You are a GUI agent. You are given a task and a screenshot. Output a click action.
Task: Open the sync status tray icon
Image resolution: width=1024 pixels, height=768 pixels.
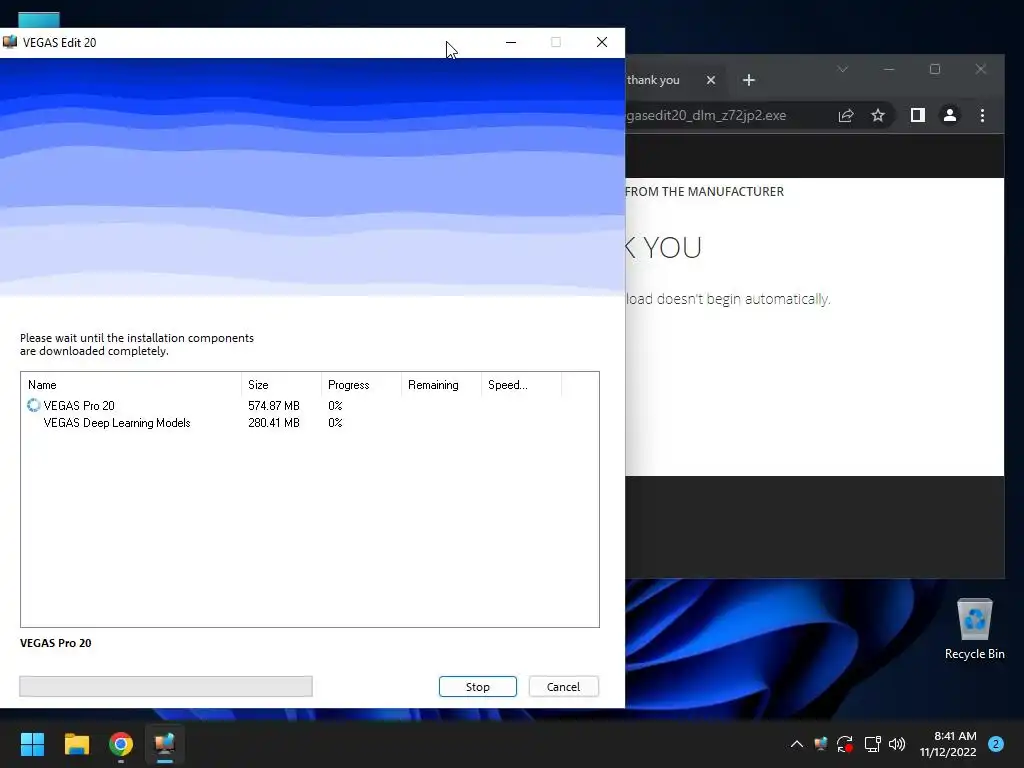click(x=845, y=744)
